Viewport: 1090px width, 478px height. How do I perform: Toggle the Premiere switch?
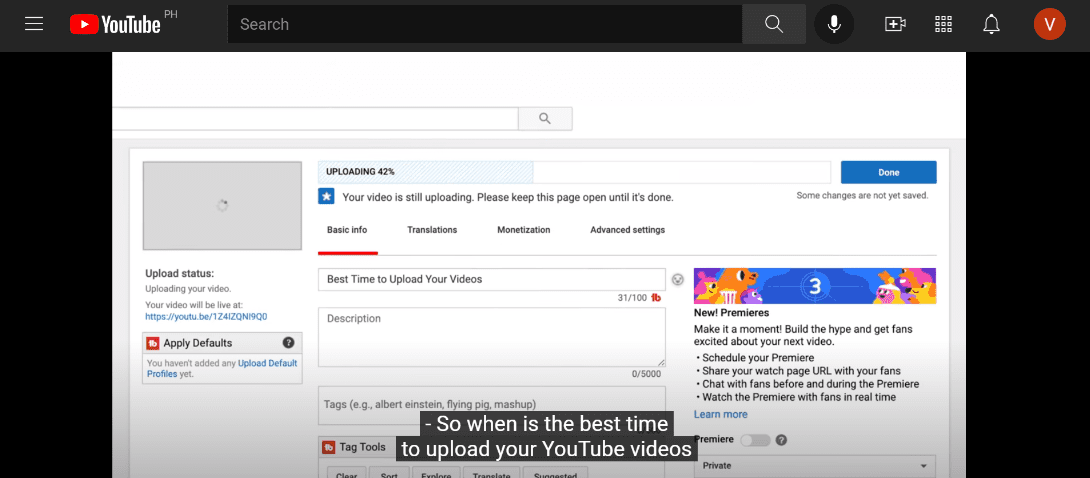click(x=755, y=440)
